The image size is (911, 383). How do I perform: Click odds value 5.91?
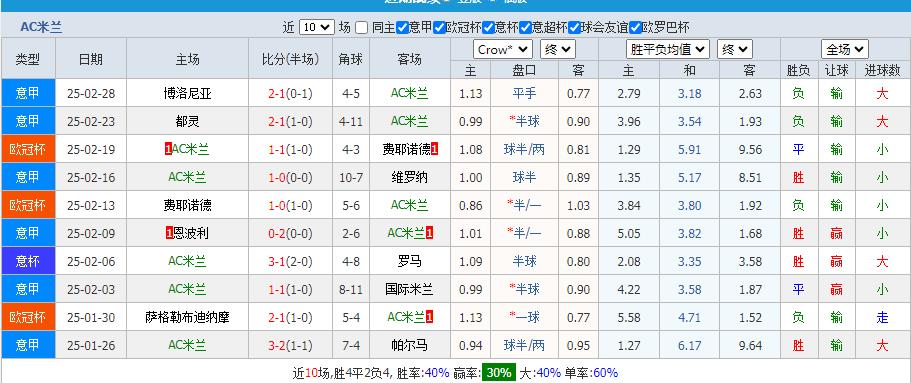coord(689,149)
